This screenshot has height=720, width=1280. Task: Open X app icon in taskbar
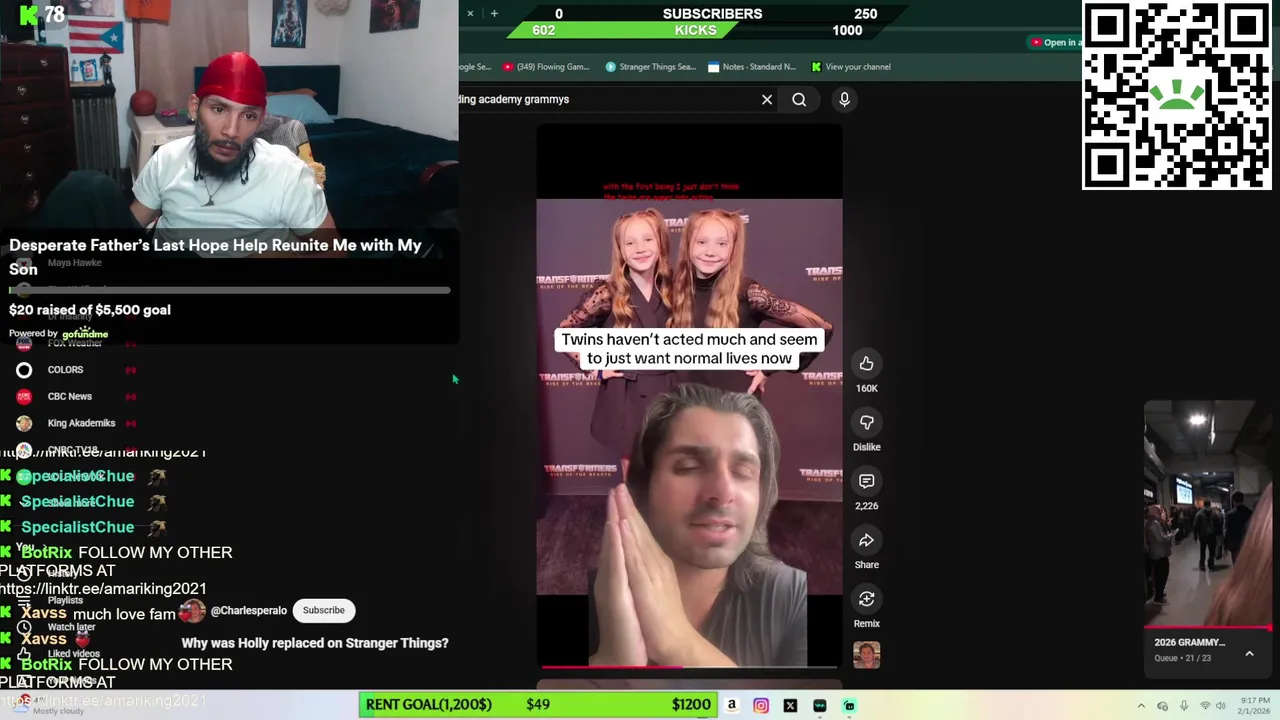click(x=790, y=705)
